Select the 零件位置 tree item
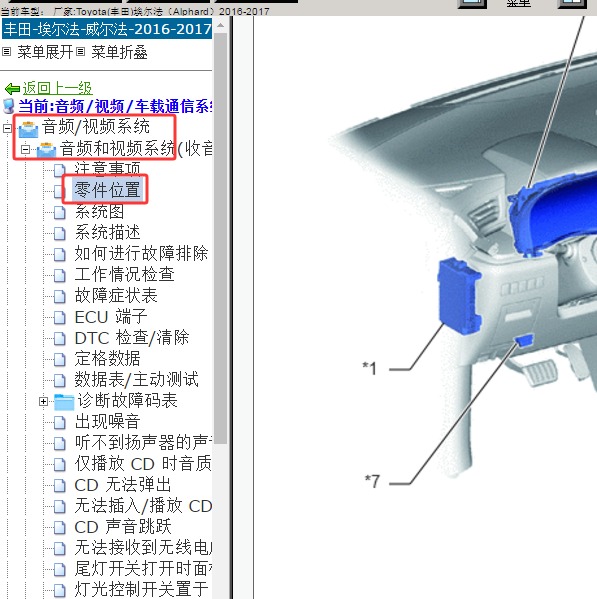This screenshot has height=599, width=597. point(107,190)
